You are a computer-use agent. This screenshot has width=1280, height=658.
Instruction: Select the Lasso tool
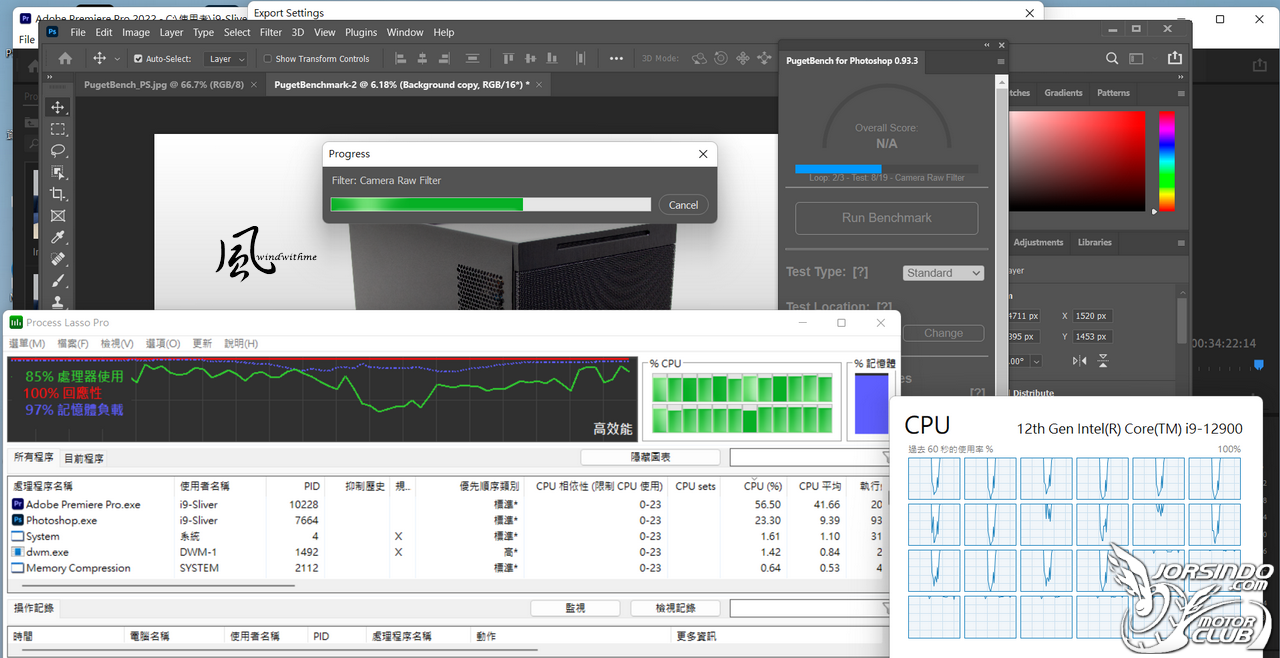[x=58, y=151]
